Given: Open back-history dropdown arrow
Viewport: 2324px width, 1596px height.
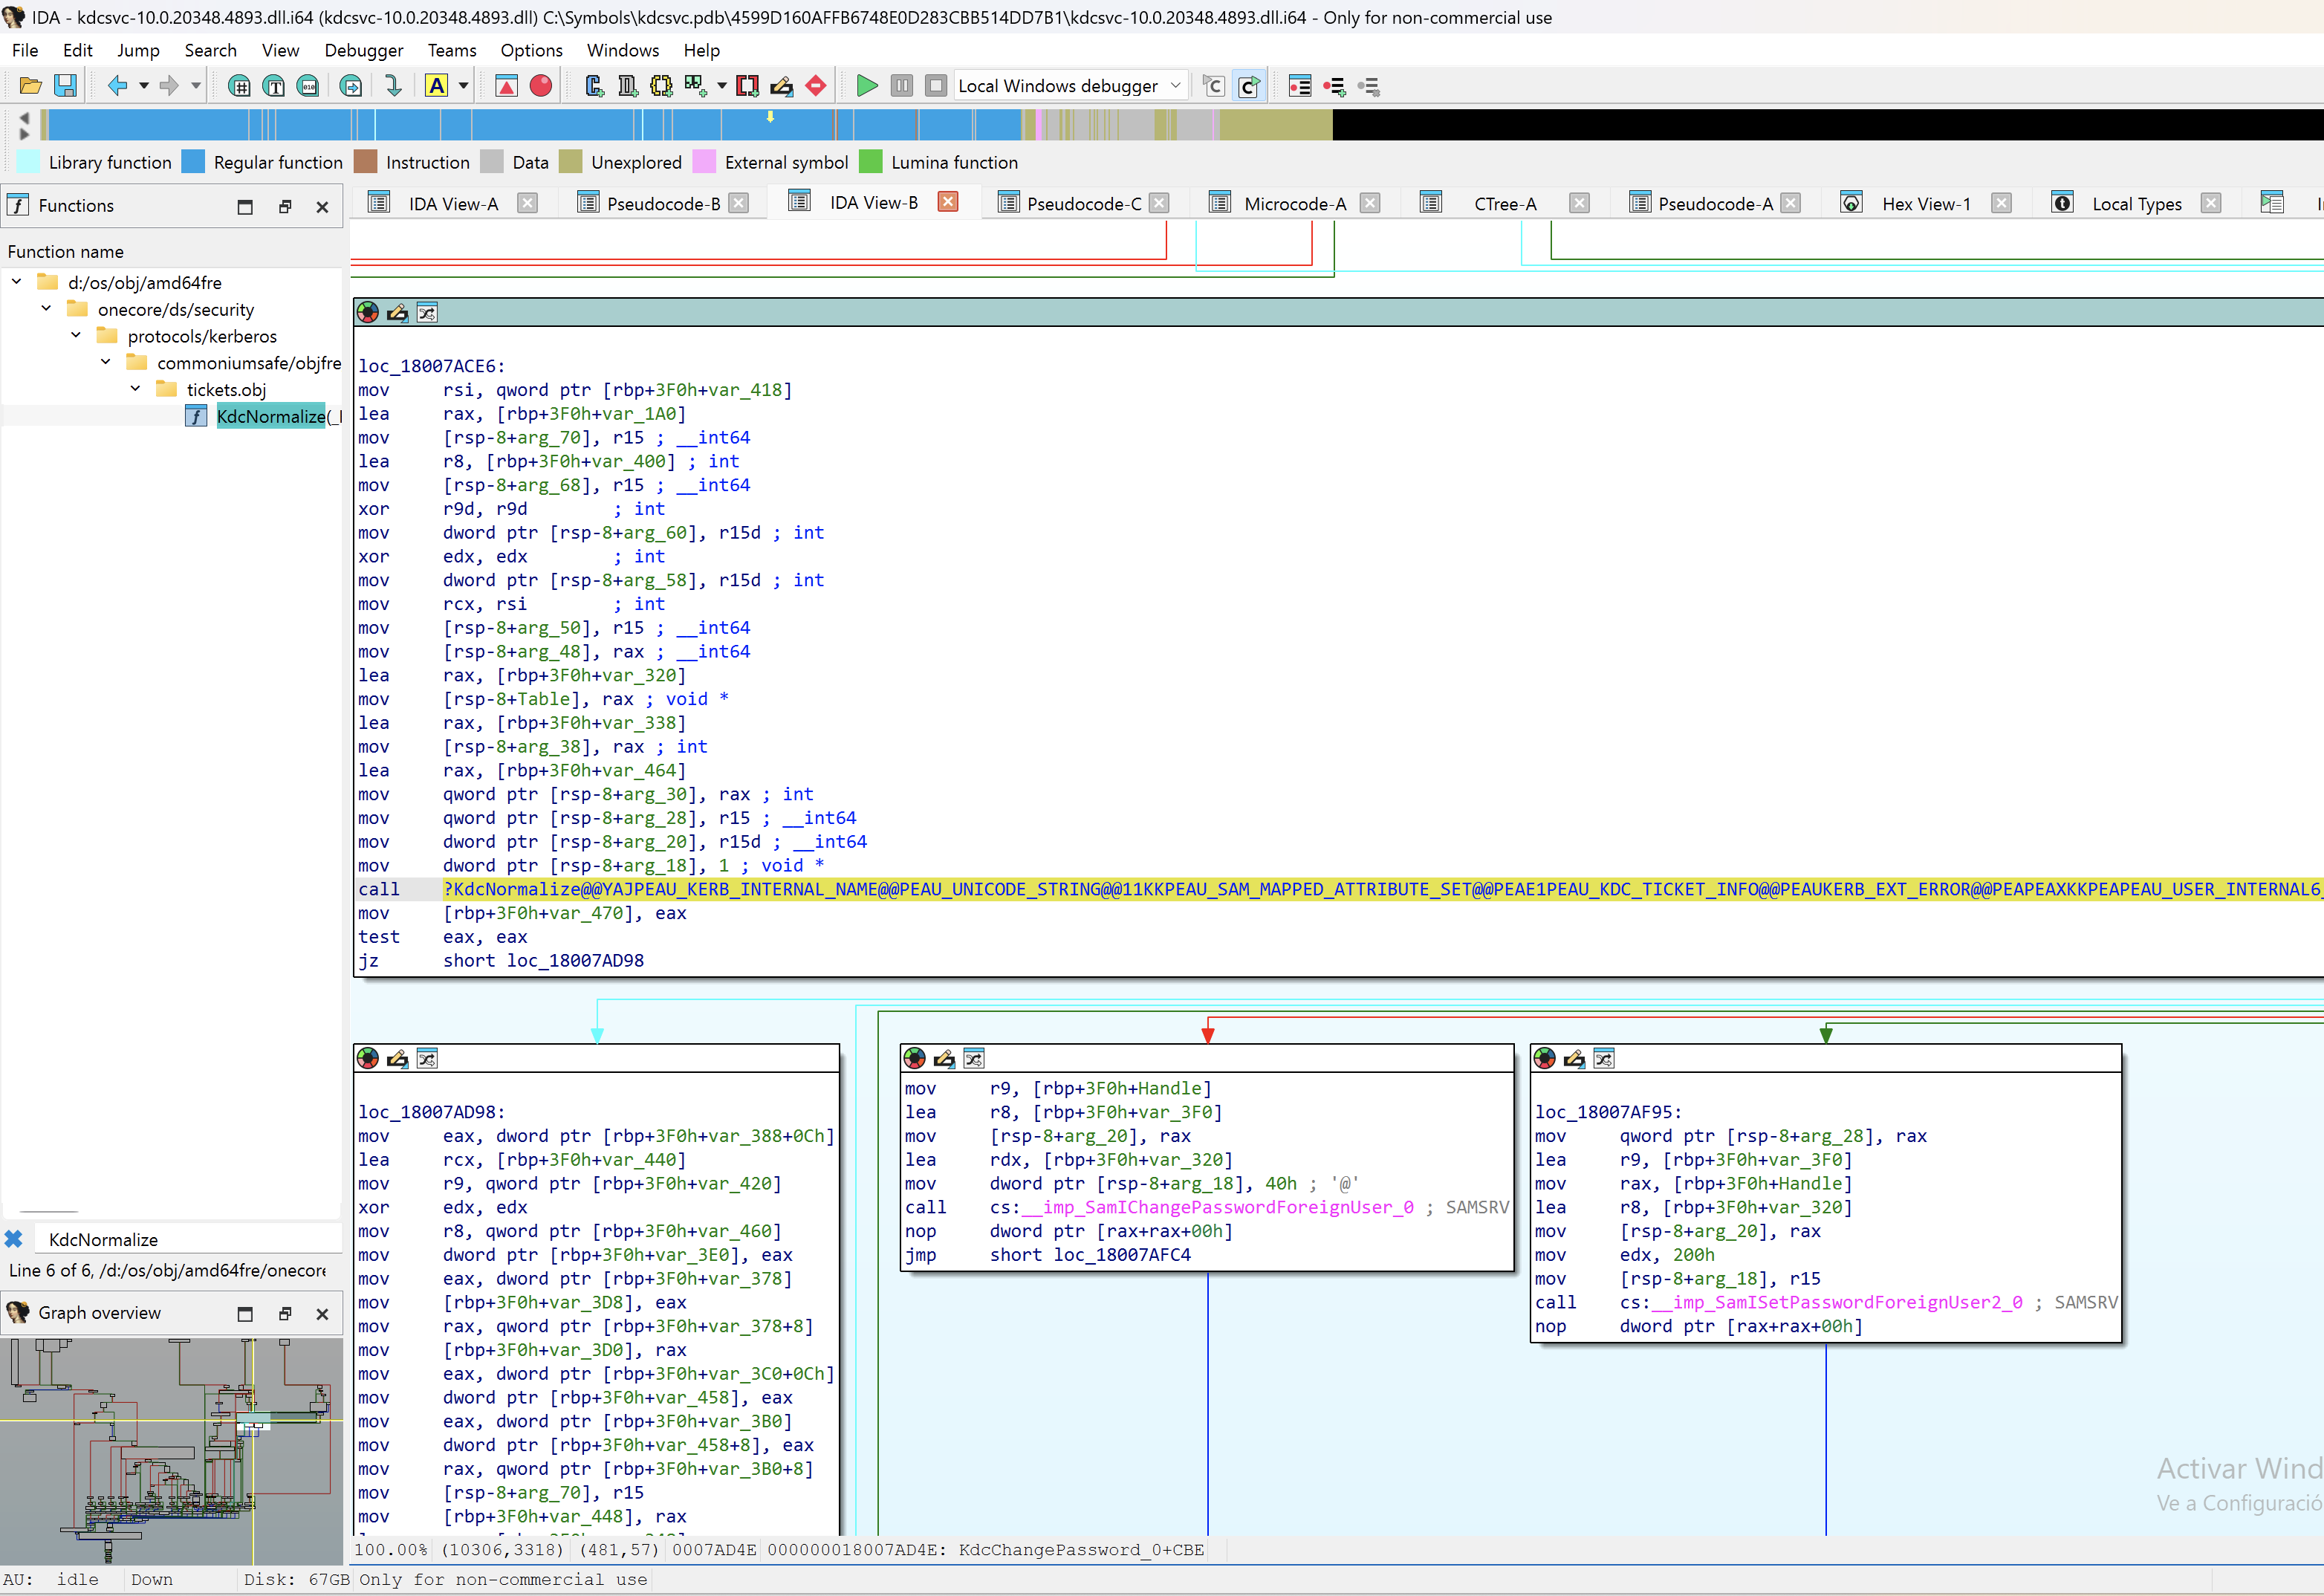Looking at the screenshot, I should coord(144,86).
